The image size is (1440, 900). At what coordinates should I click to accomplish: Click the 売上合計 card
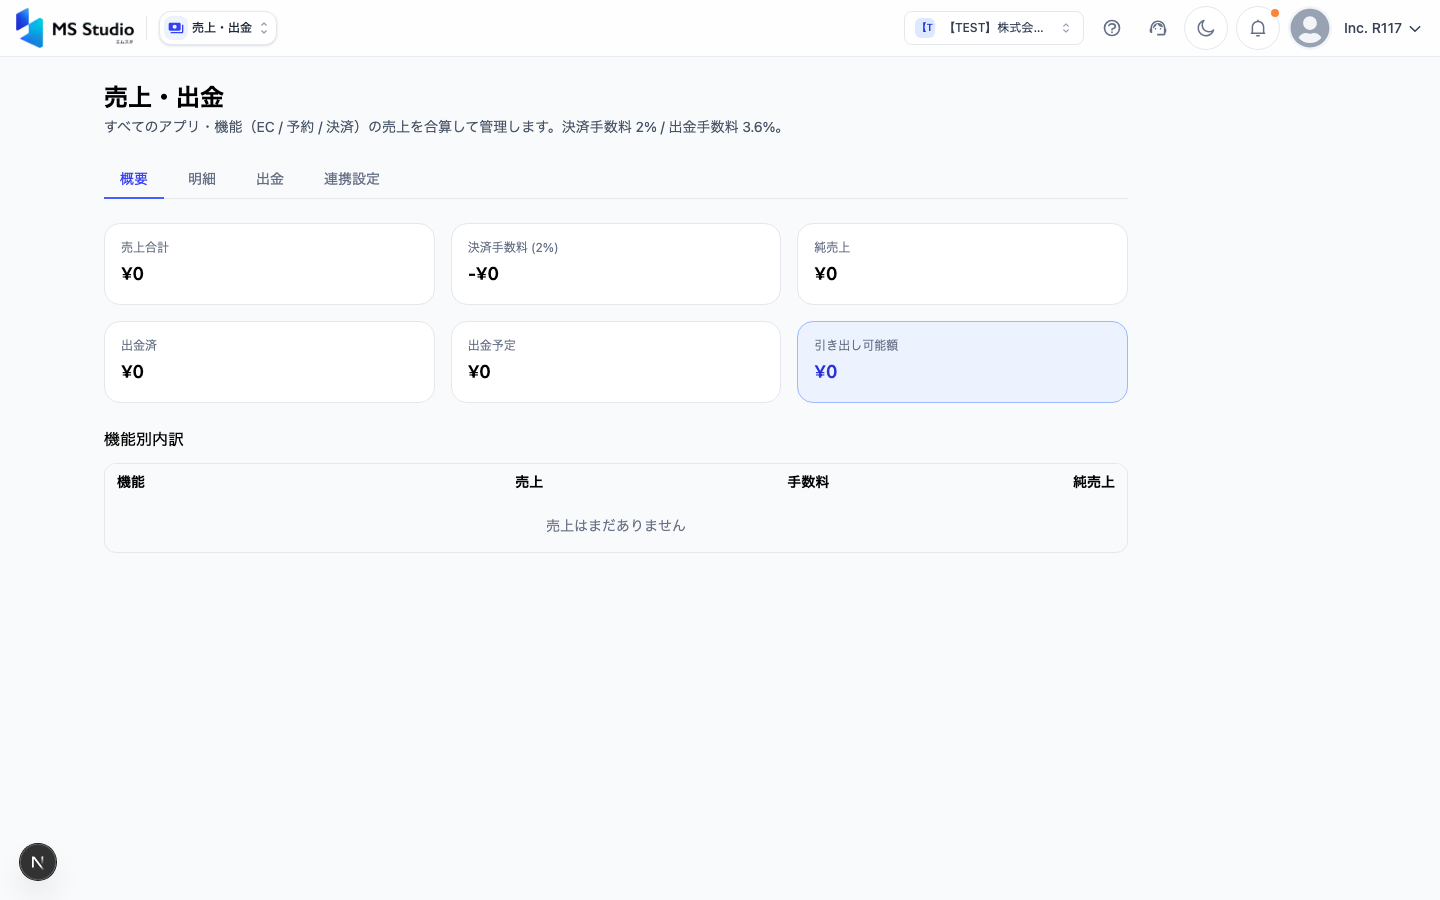coord(269,264)
